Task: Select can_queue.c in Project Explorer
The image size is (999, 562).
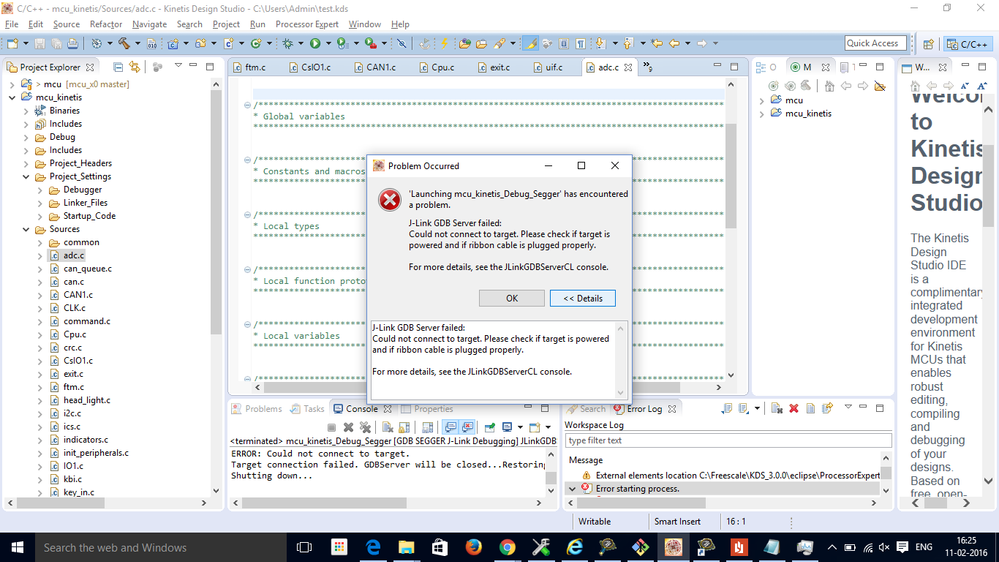Action: 87,269
